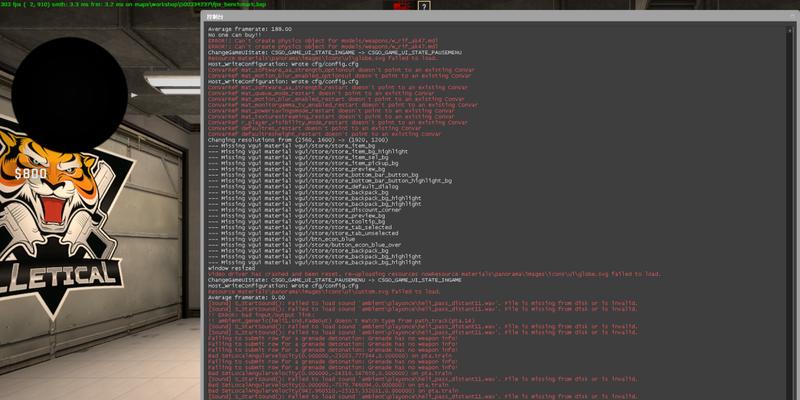Screen dimensions: 800x400
Task: Select the 'Average framerate: 188.00' line
Action: (250, 29)
